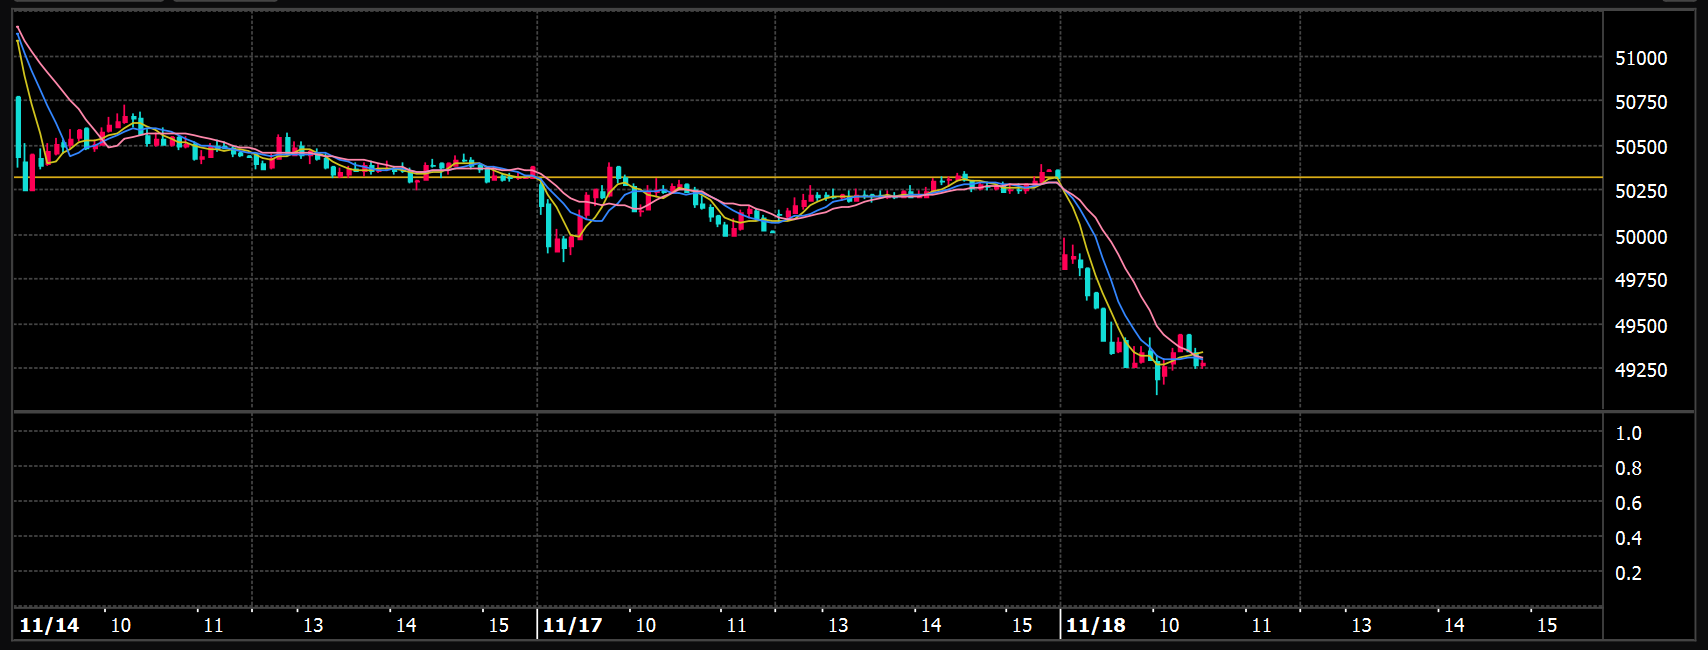Click the 49250 price axis label

(1641, 370)
